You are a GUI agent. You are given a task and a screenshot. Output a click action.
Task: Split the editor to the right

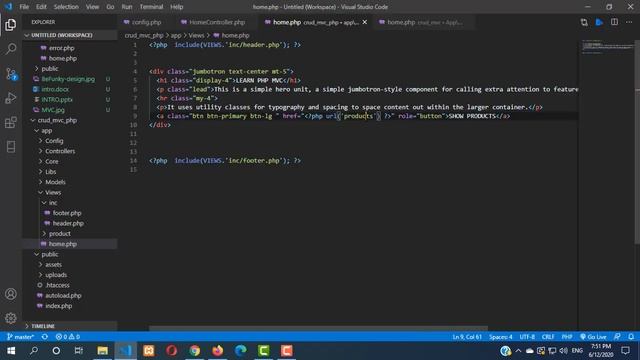(614, 22)
